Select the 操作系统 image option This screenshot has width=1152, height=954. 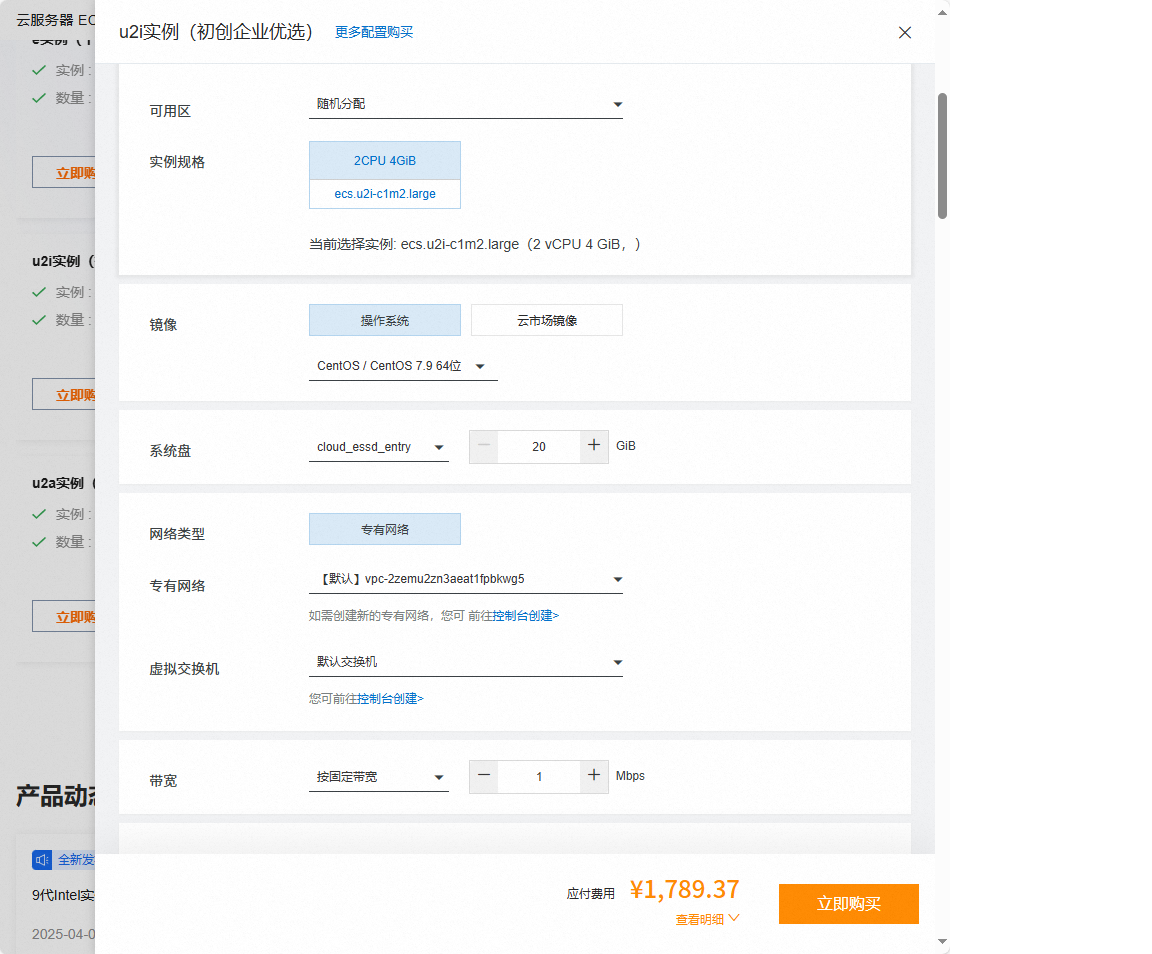tap(385, 320)
